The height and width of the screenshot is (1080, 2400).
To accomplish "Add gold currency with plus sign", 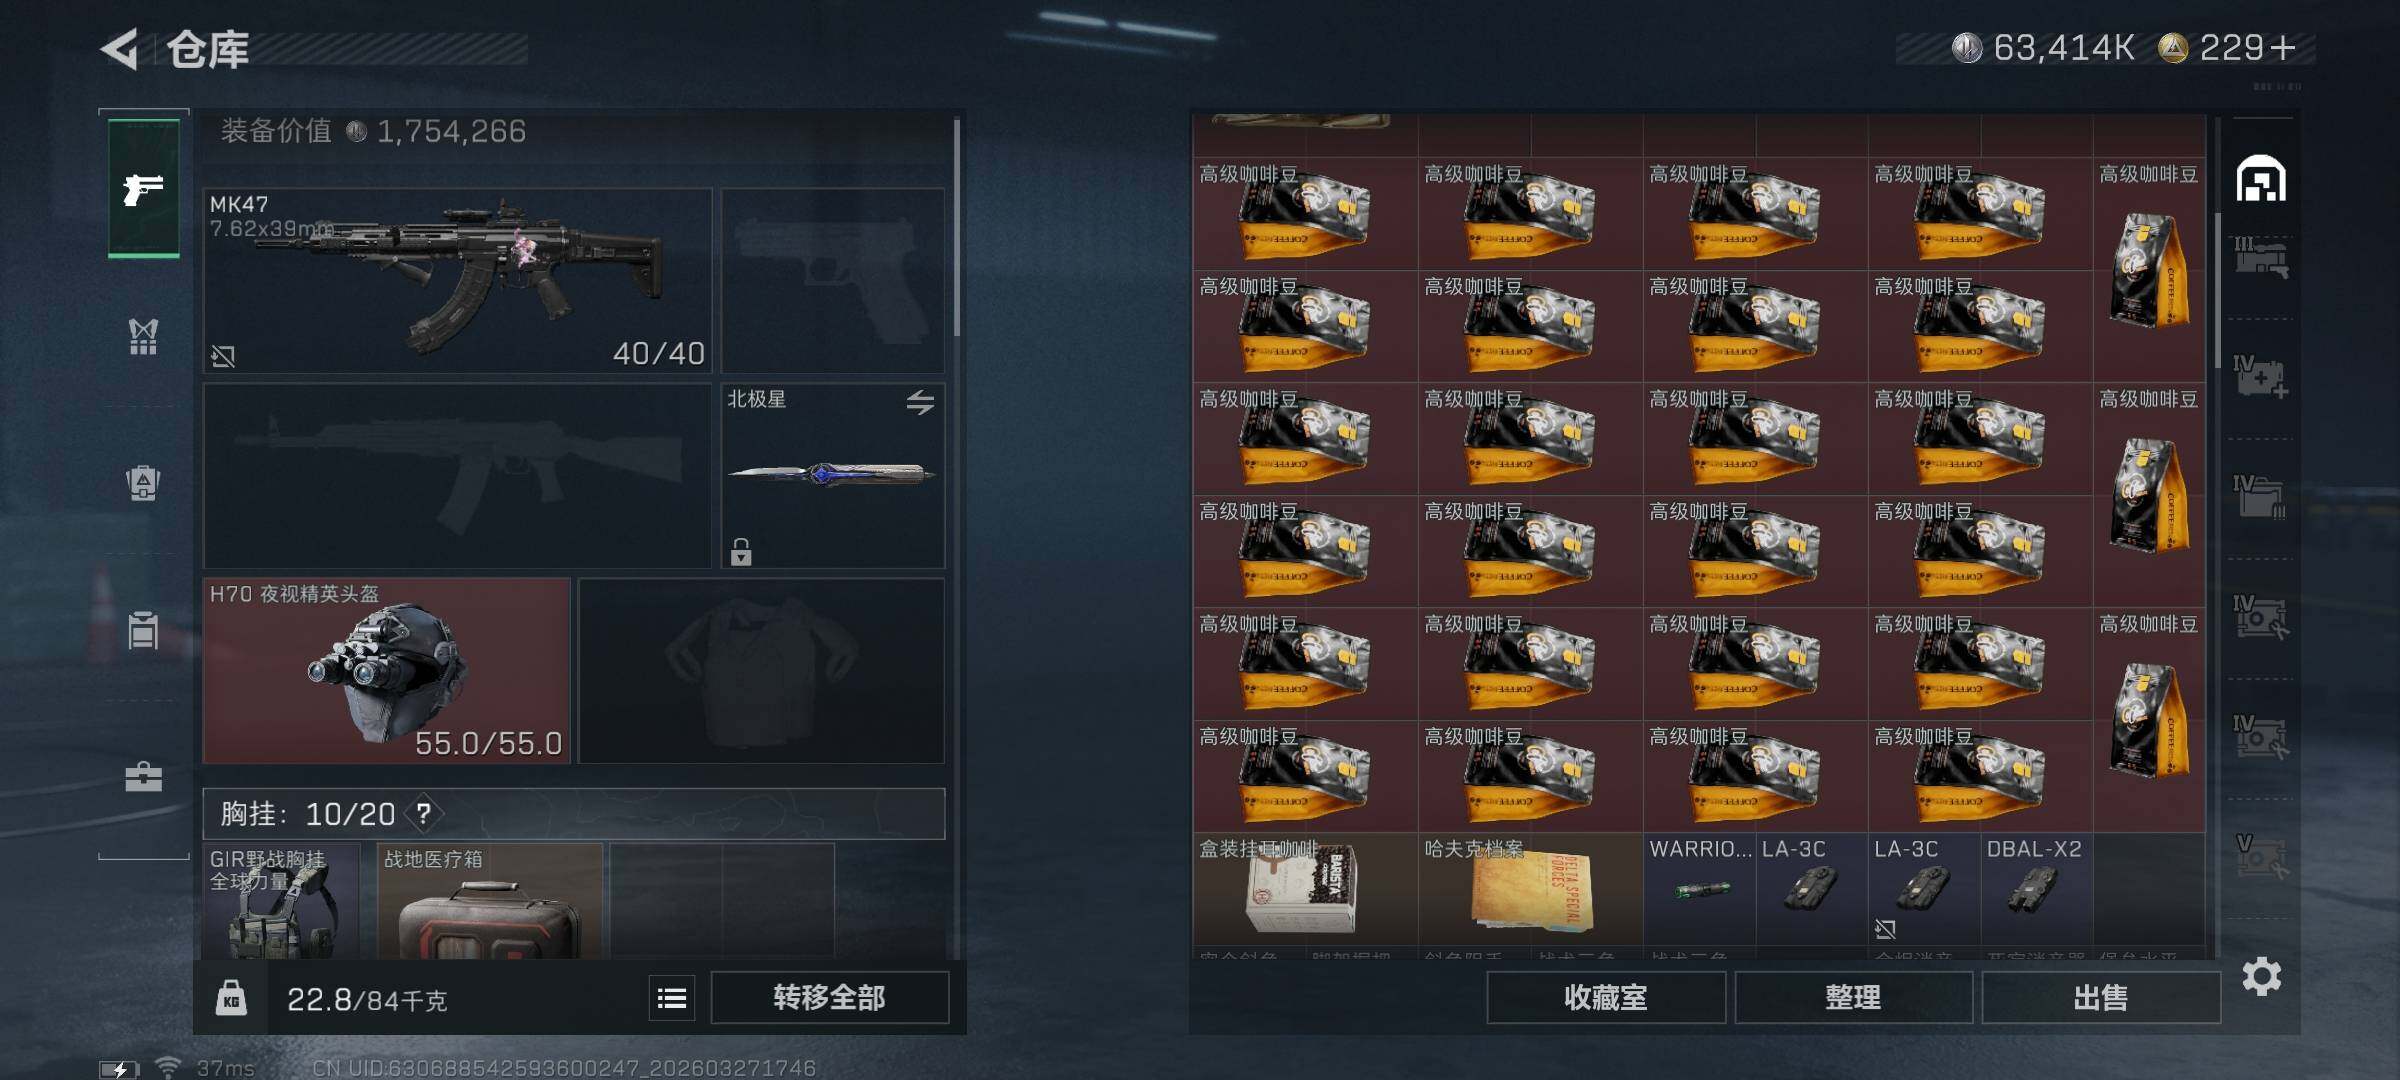I will click(x=2282, y=48).
